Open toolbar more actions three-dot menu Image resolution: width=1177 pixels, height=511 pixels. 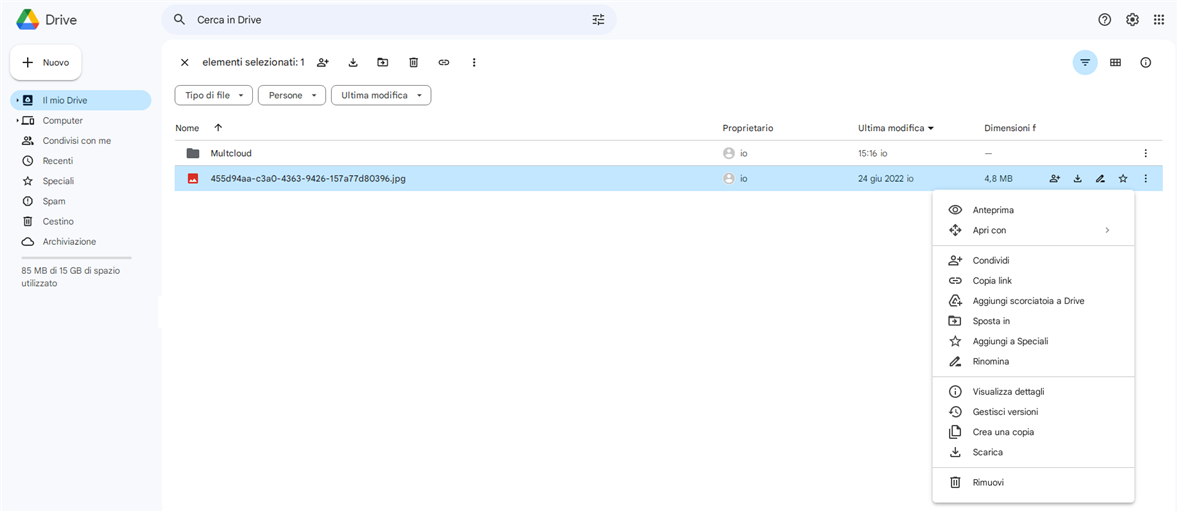(x=474, y=62)
